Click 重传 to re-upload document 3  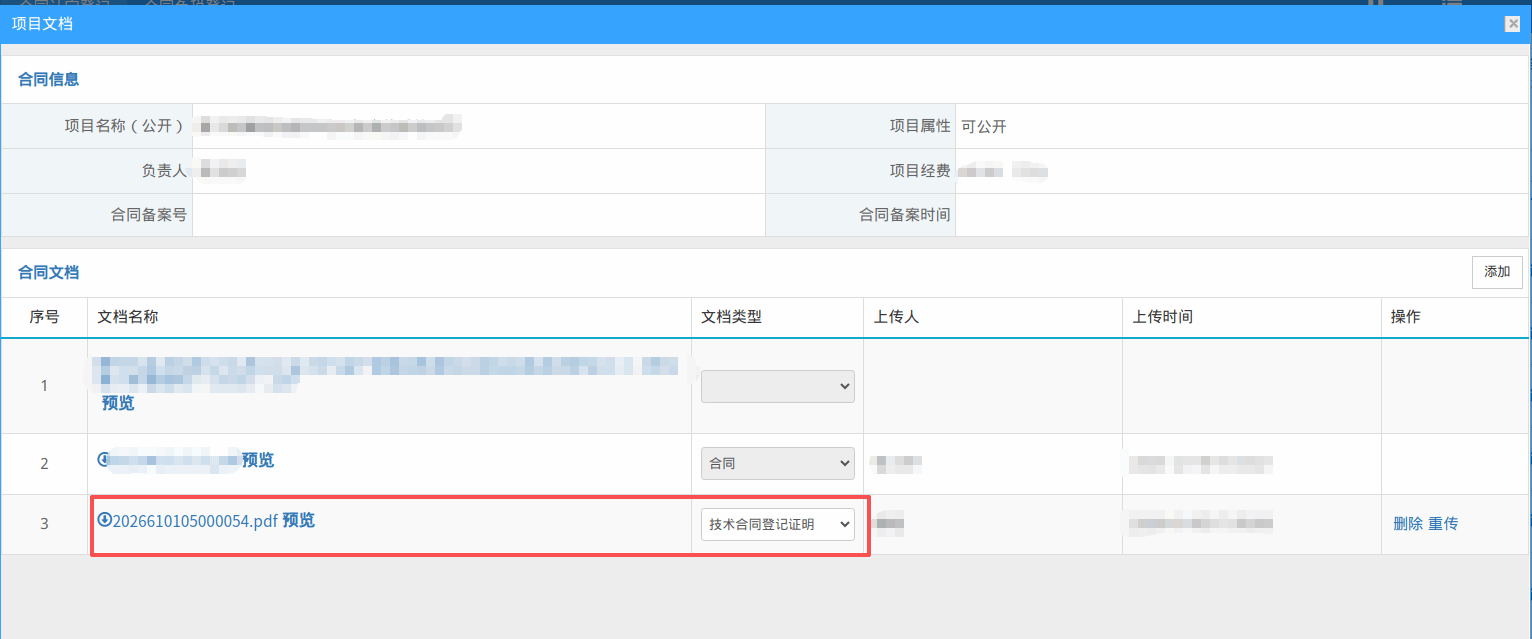[x=1443, y=523]
